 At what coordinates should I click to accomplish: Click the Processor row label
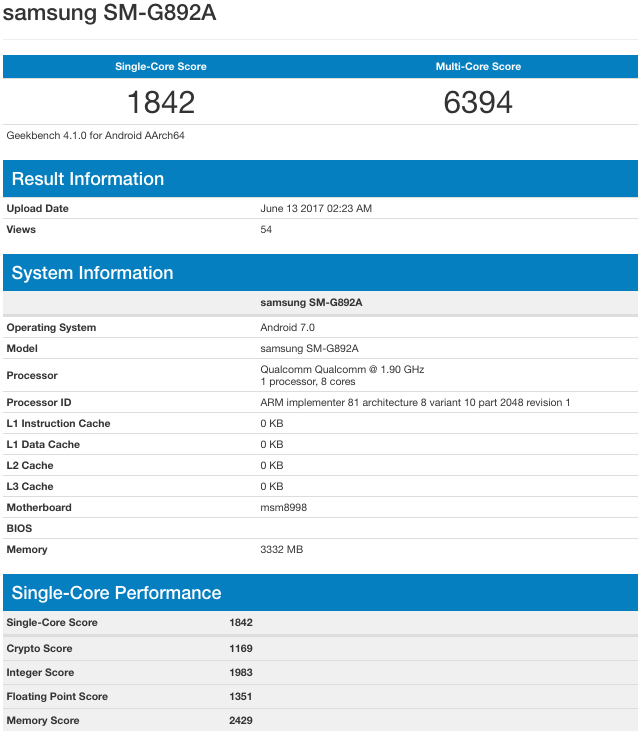[32, 375]
